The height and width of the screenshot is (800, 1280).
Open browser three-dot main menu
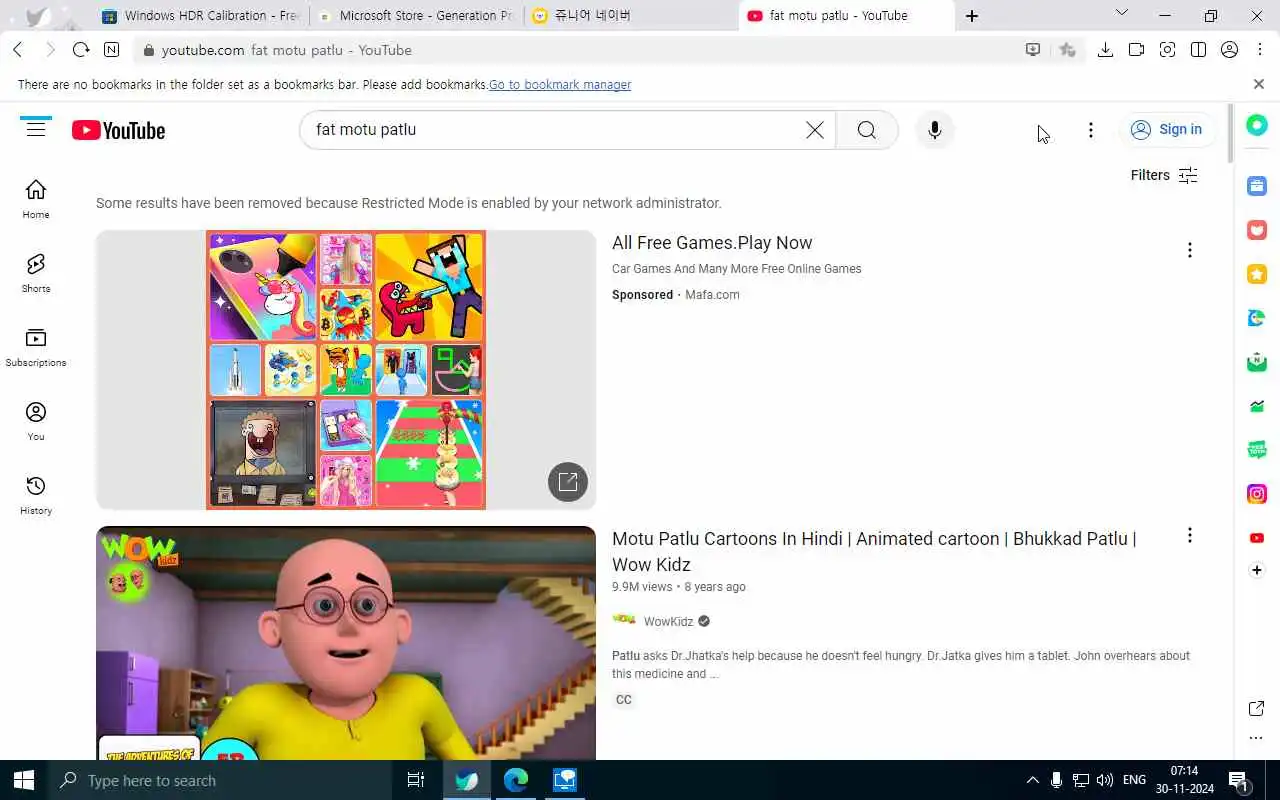1261,50
